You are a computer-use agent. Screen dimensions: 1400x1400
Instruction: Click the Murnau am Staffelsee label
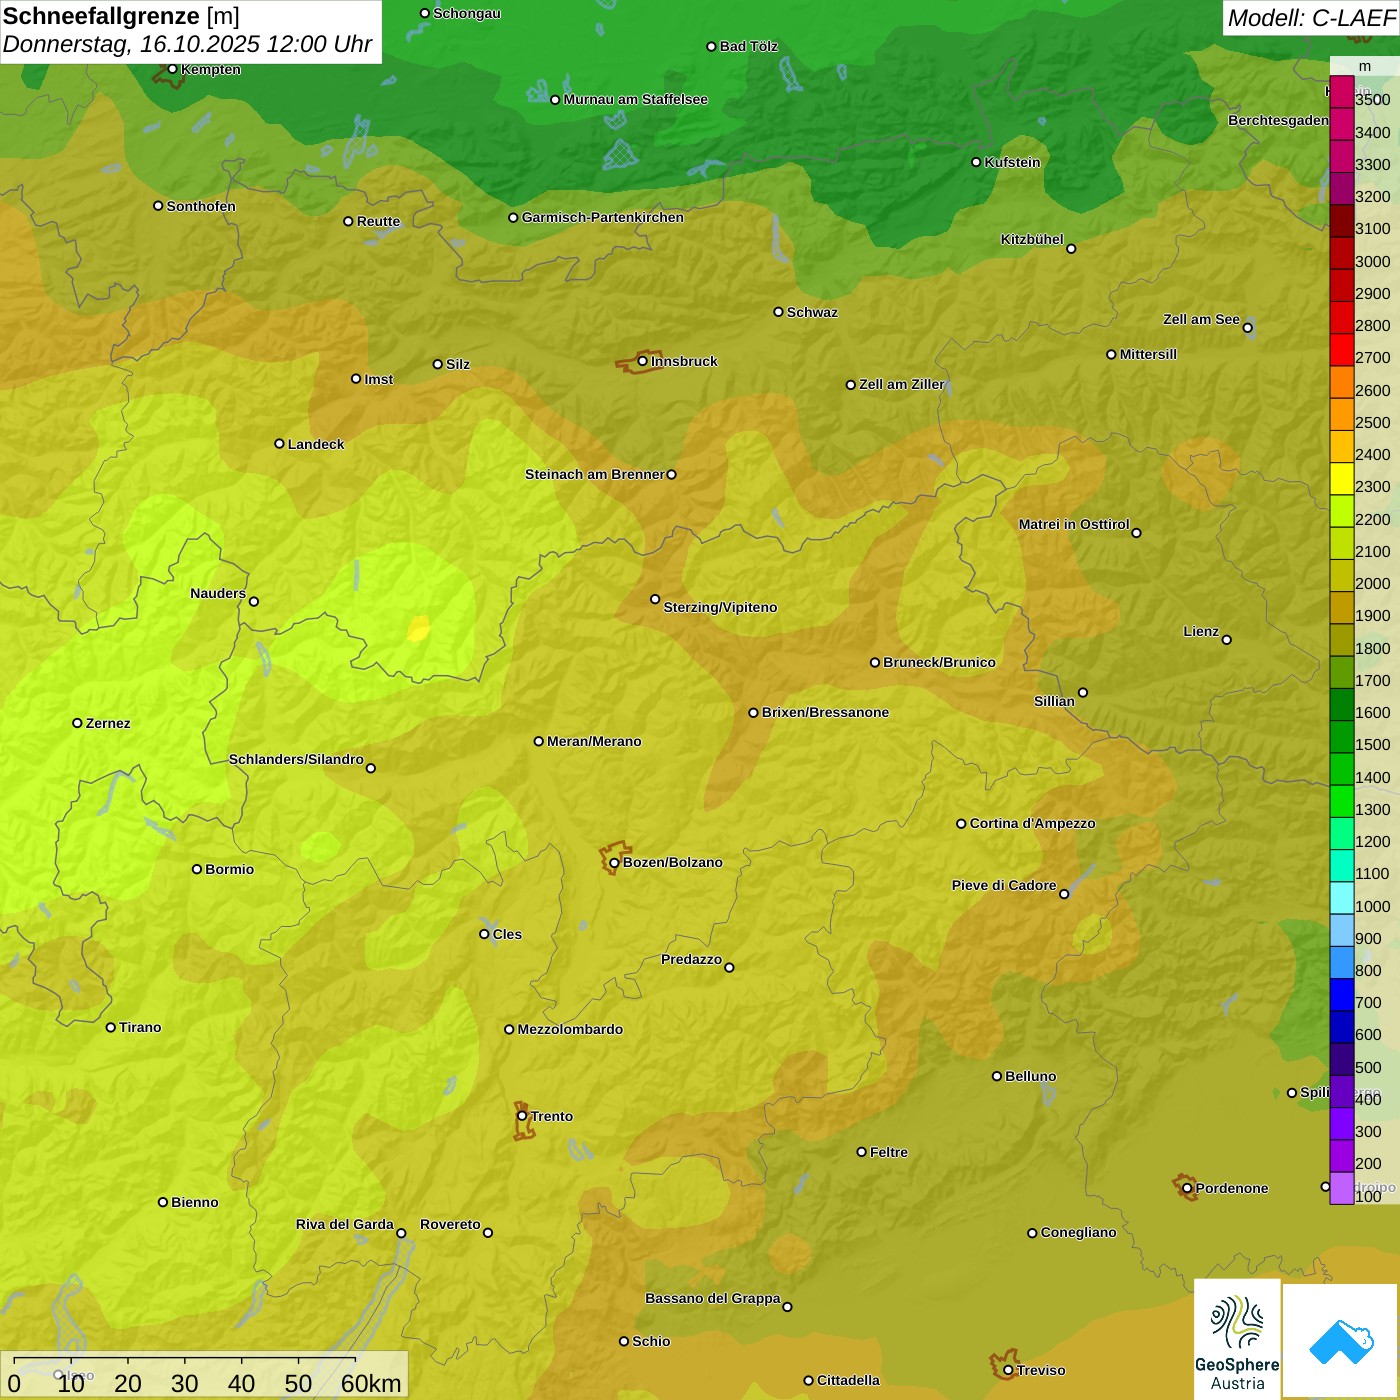[635, 99]
